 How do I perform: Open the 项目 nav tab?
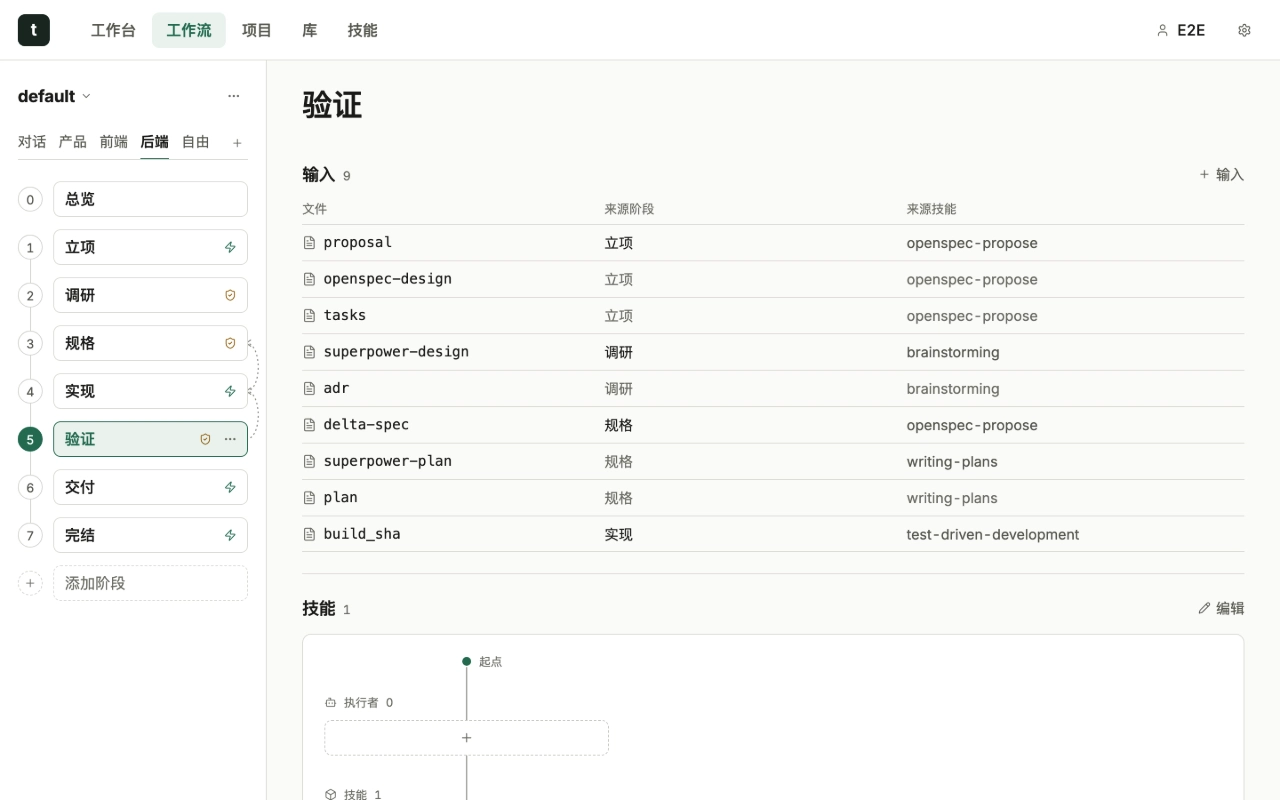[257, 30]
